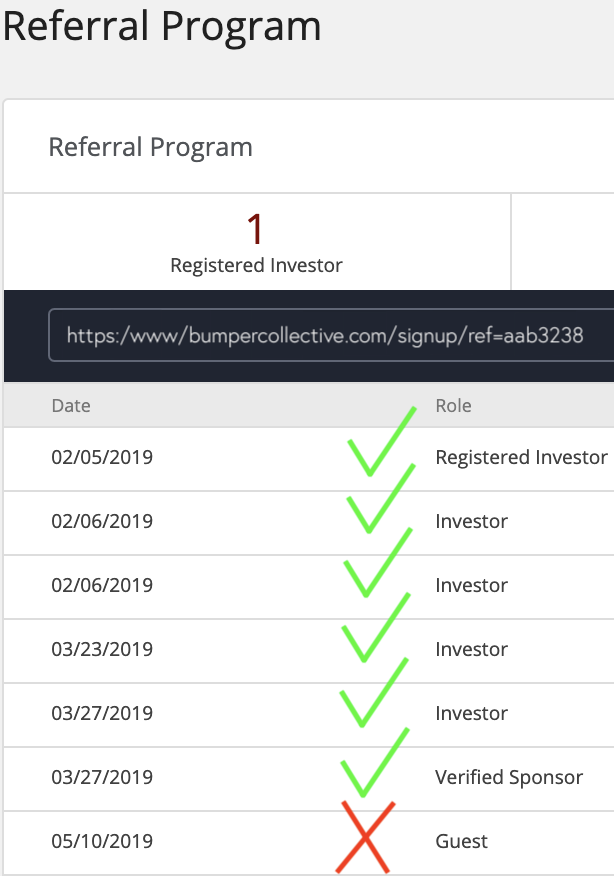
Task: Select the Registered Investor counter tab
Action: (x=257, y=242)
